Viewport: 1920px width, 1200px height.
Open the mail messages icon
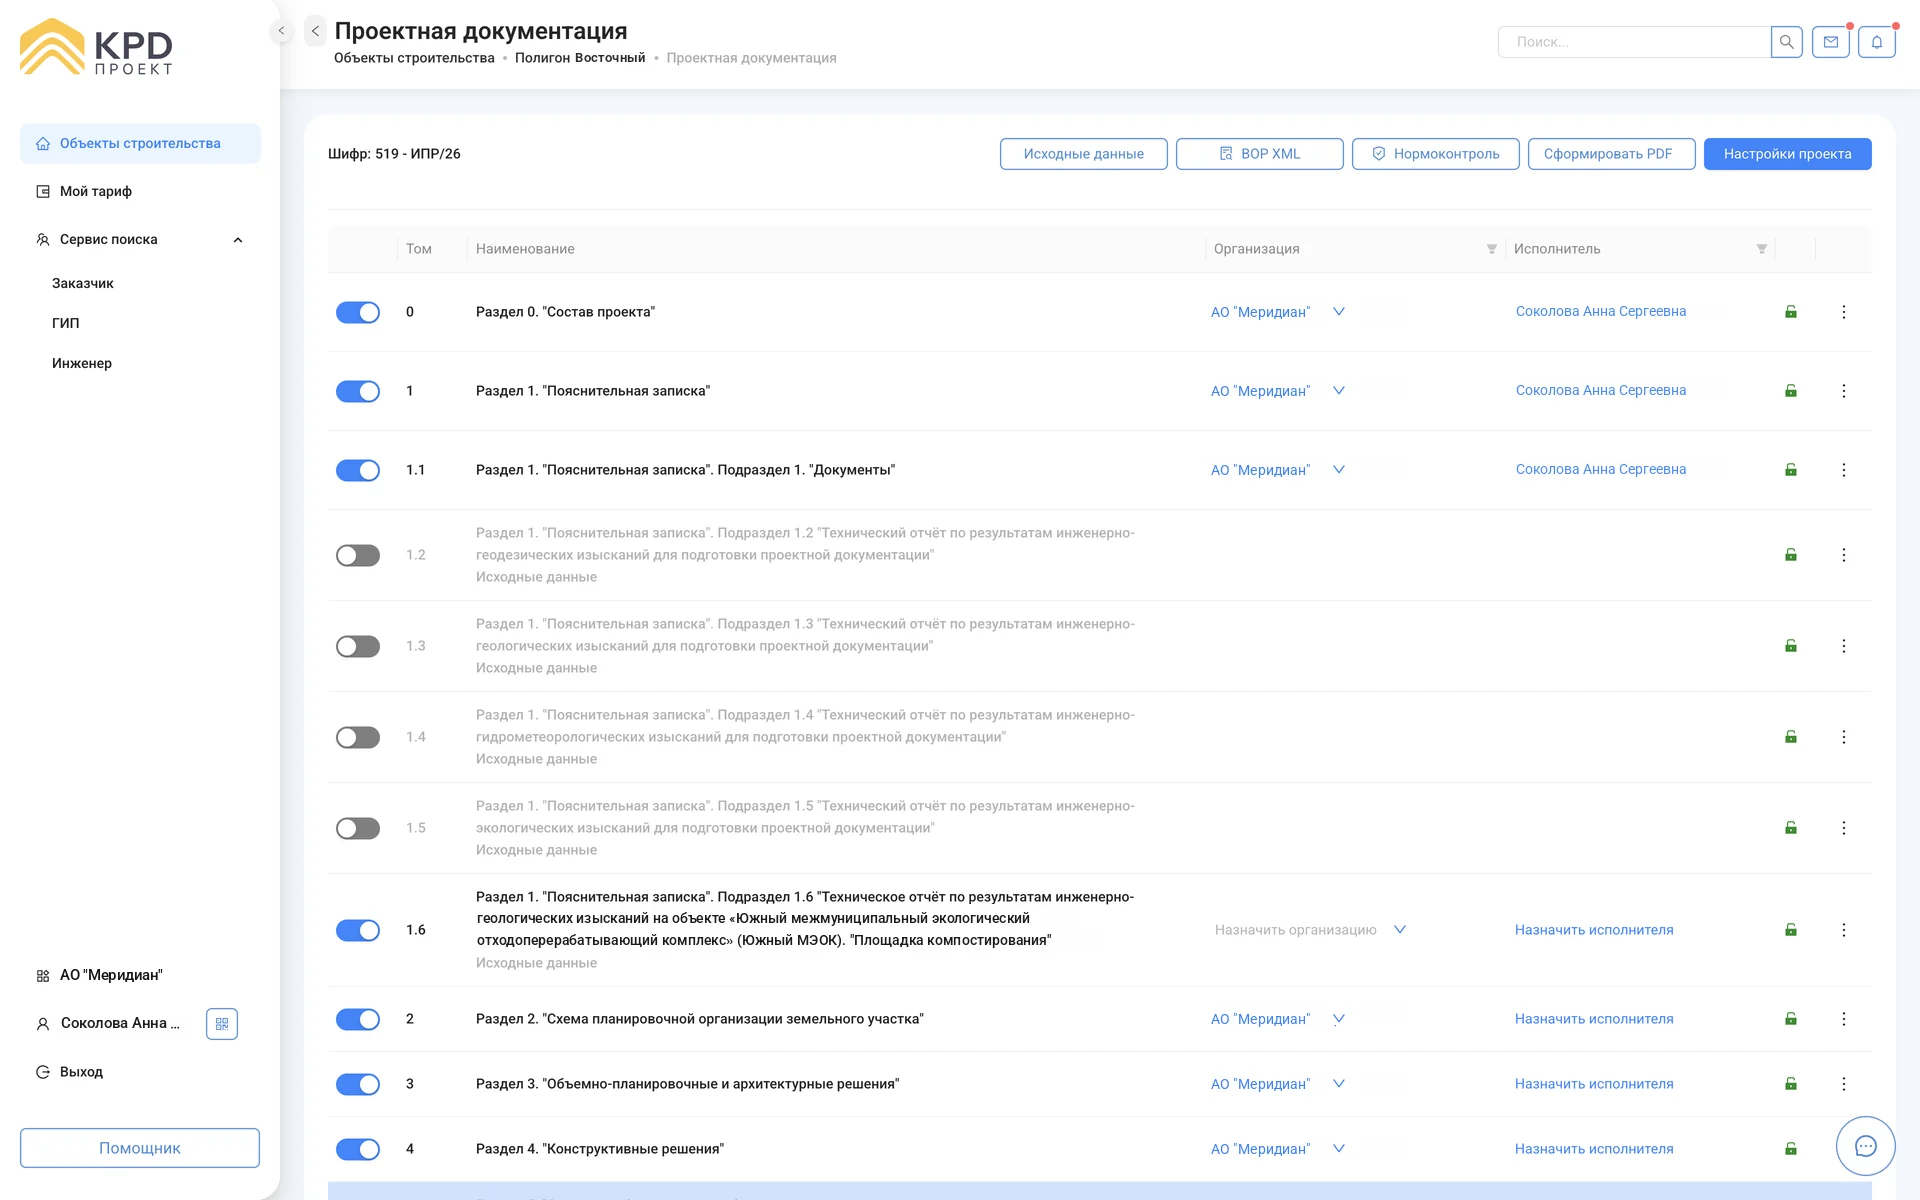click(x=1831, y=42)
